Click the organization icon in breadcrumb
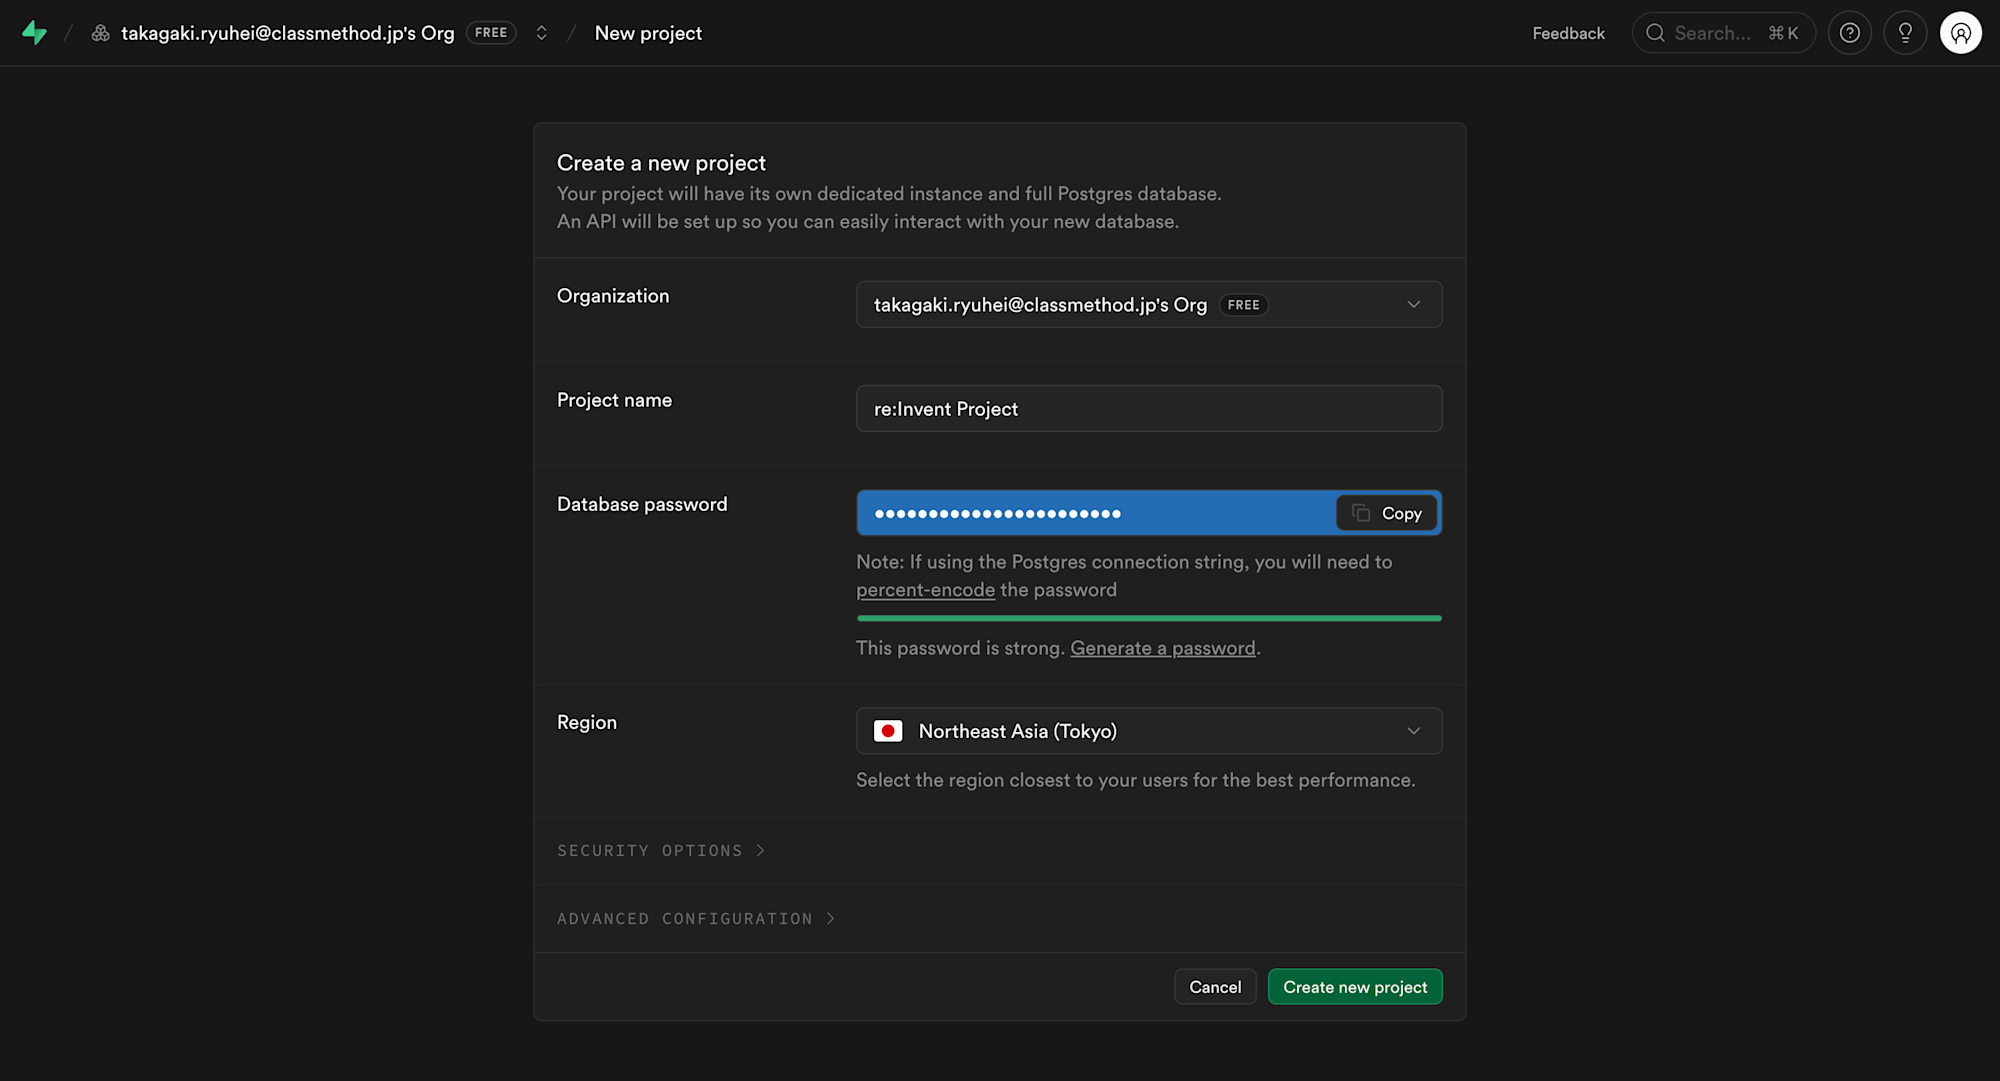Image resolution: width=2000 pixels, height=1081 pixels. [x=100, y=33]
